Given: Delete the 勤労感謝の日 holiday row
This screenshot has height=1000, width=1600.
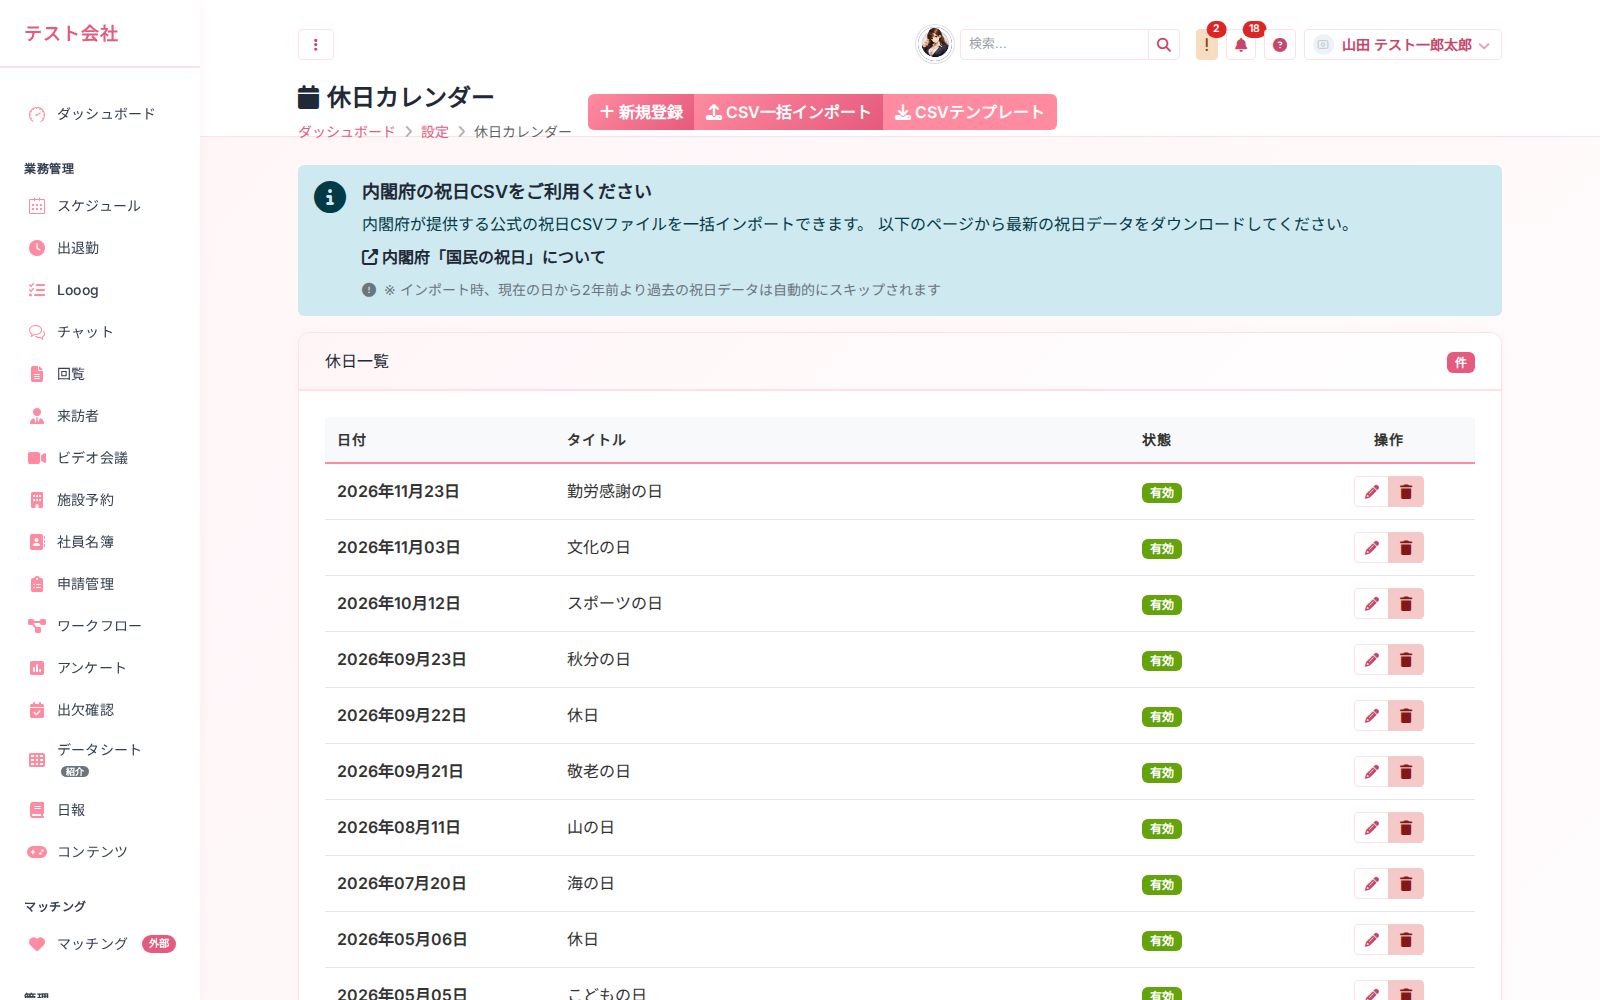Looking at the screenshot, I should click(x=1406, y=492).
